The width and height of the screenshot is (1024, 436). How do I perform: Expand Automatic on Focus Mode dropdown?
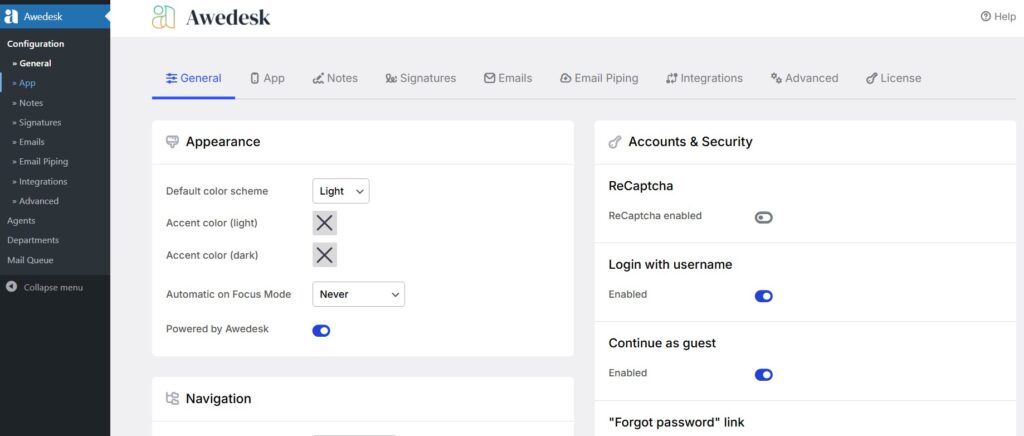[x=359, y=294]
